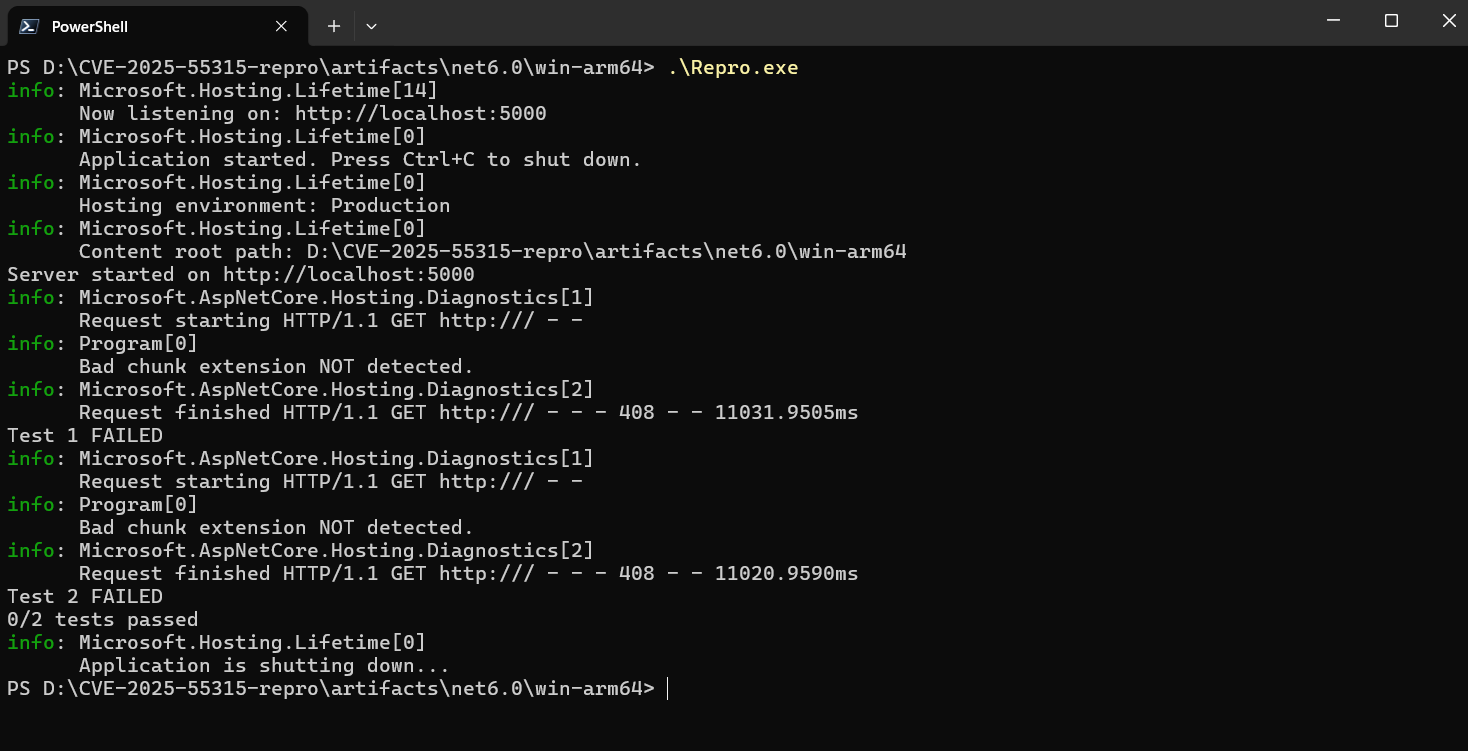
Task: Maximize the terminal window
Action: coord(1391,21)
